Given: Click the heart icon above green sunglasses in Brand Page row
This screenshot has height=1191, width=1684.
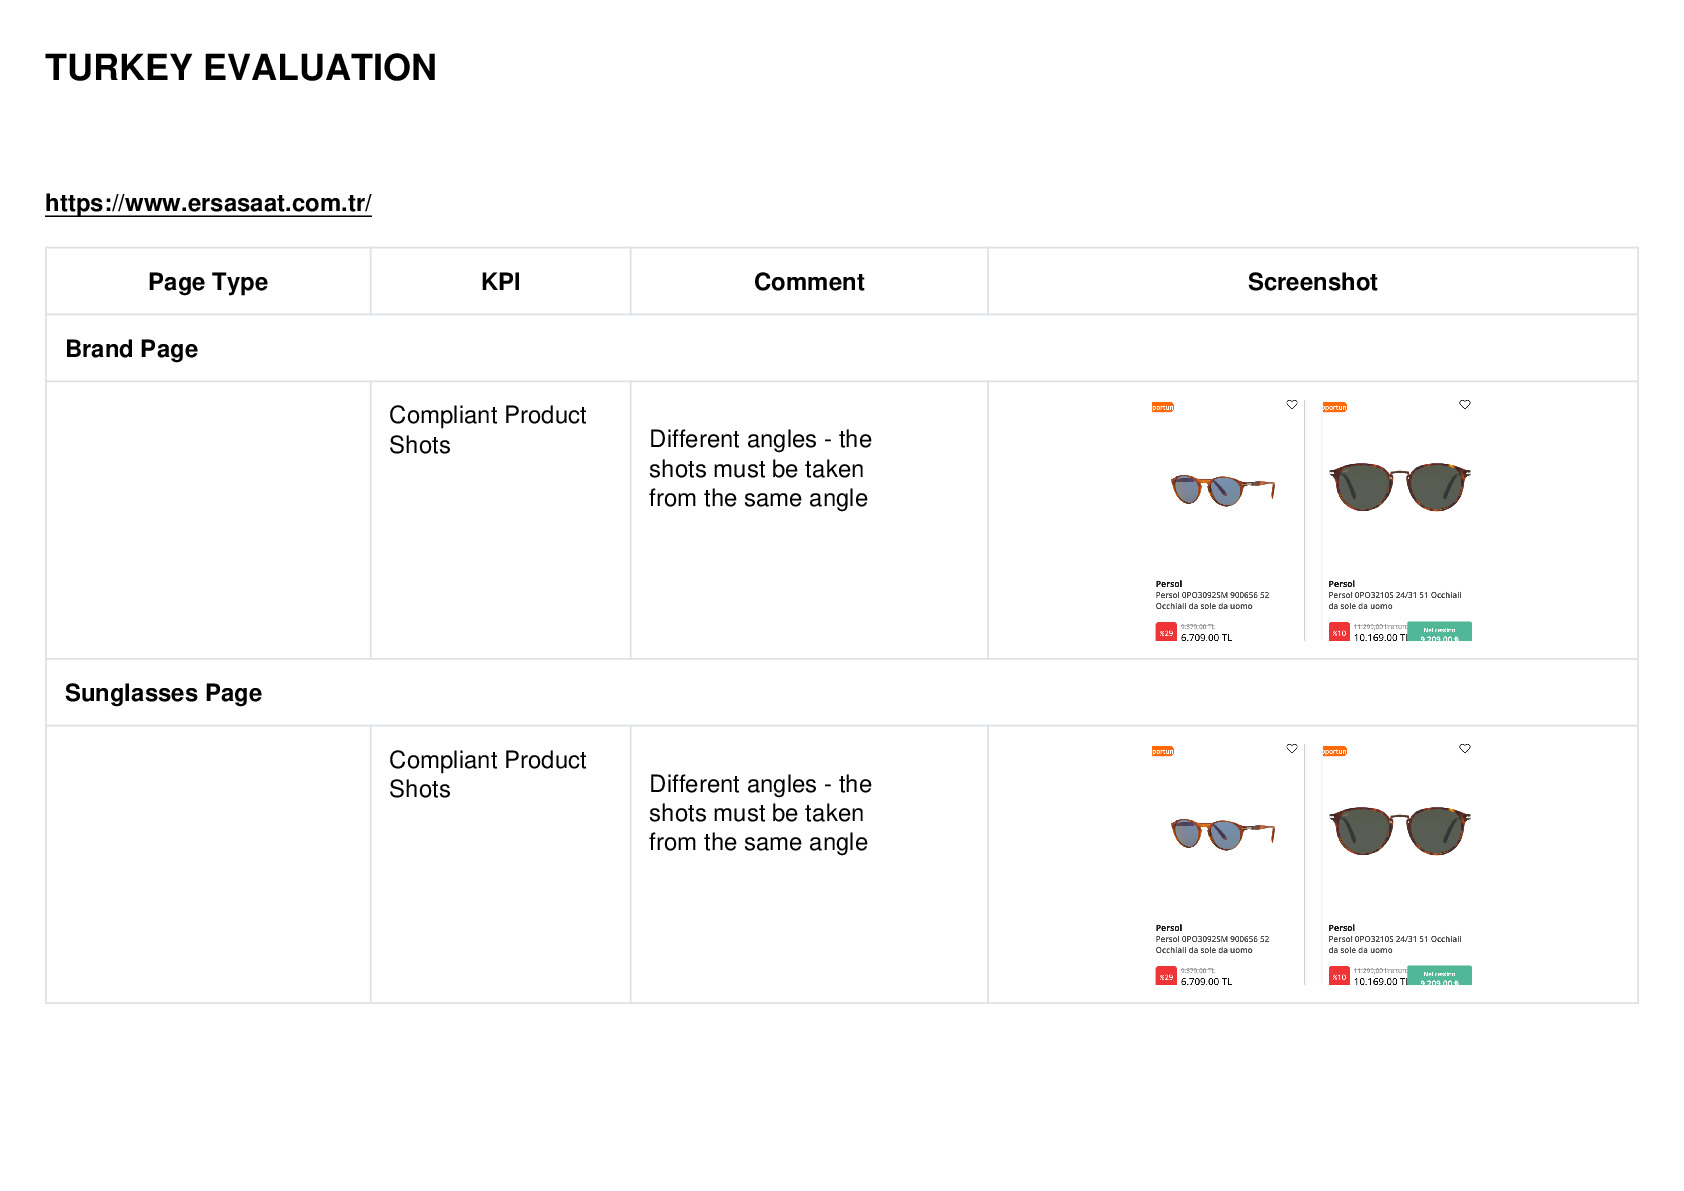Looking at the screenshot, I should (x=1465, y=405).
